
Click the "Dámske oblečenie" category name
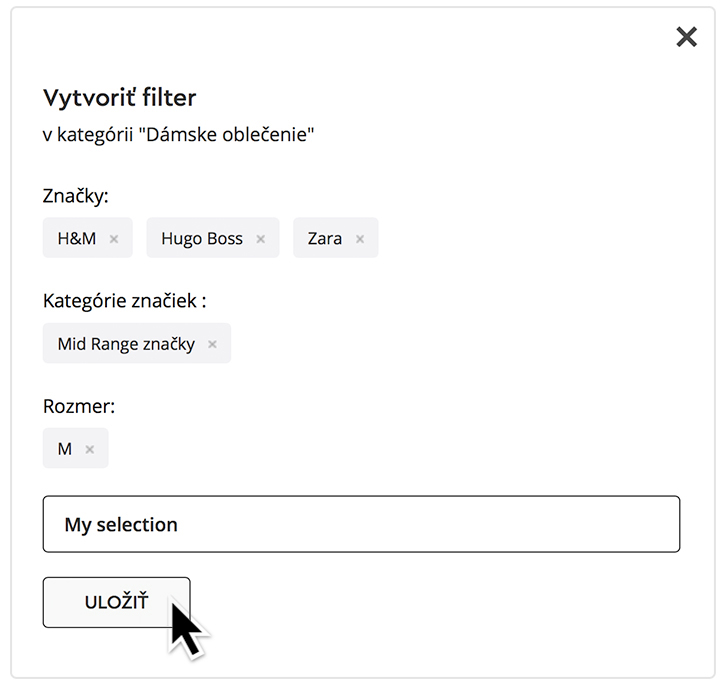pos(227,134)
